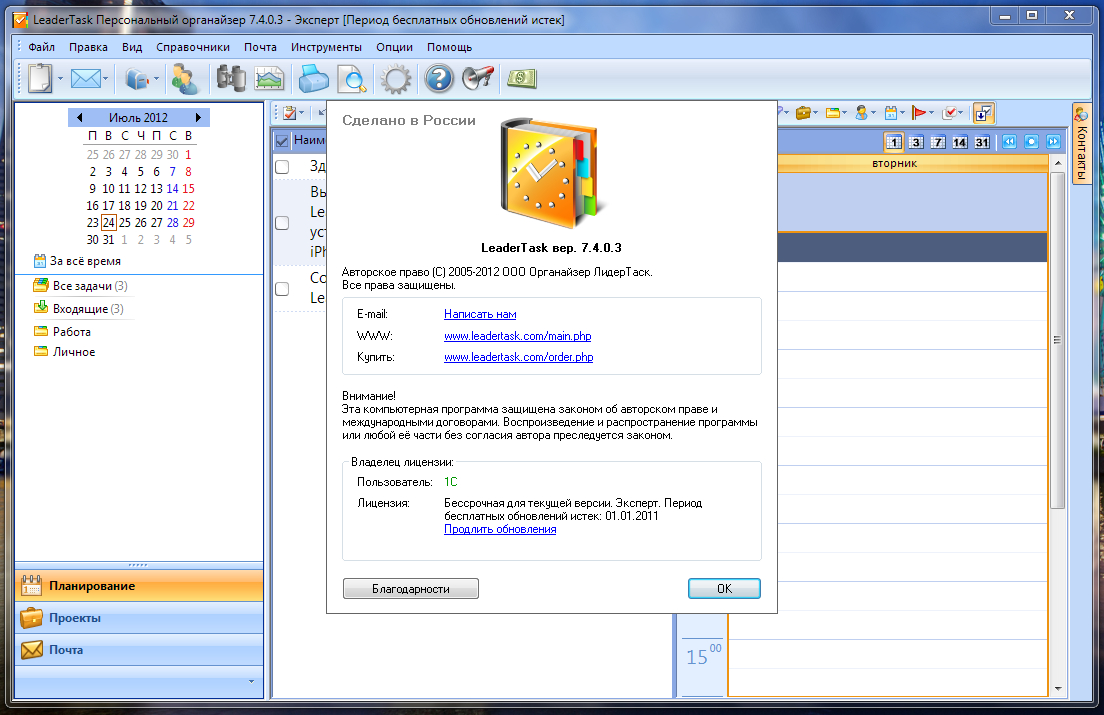Click the yellow folder category filter icon
Screen dimensions: 1104x715
point(833,113)
